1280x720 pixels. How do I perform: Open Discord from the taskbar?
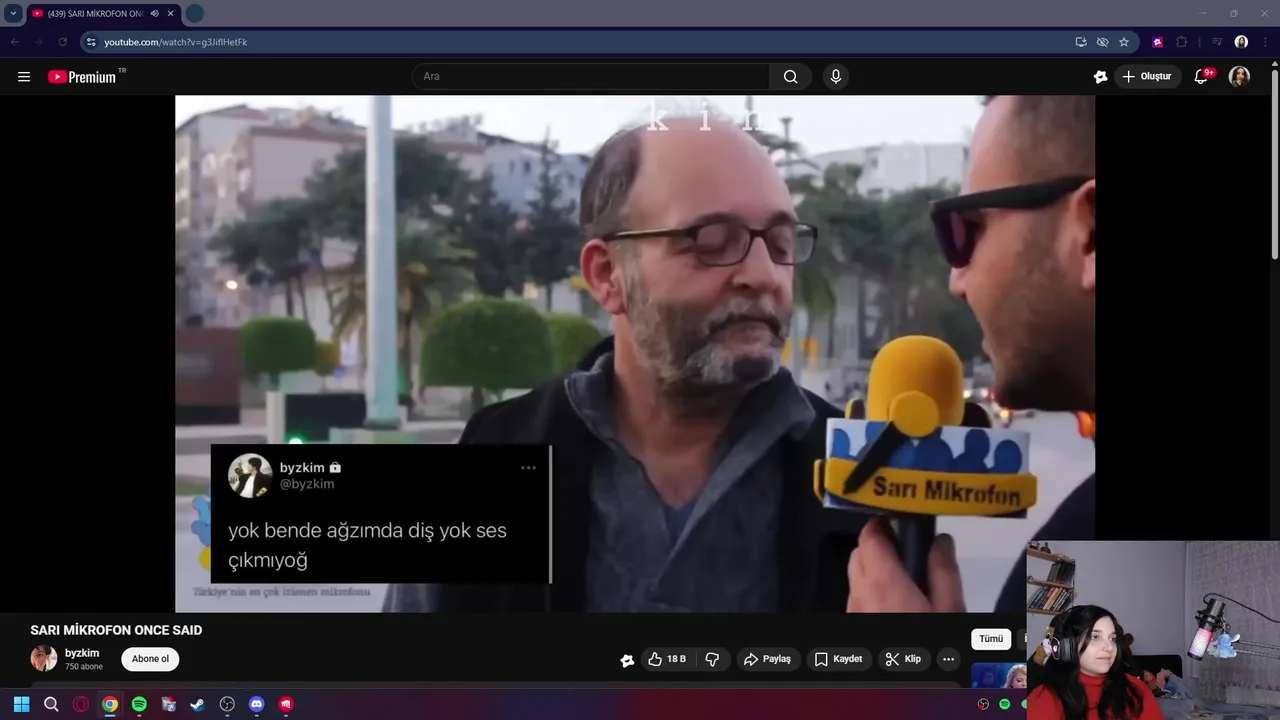point(256,704)
